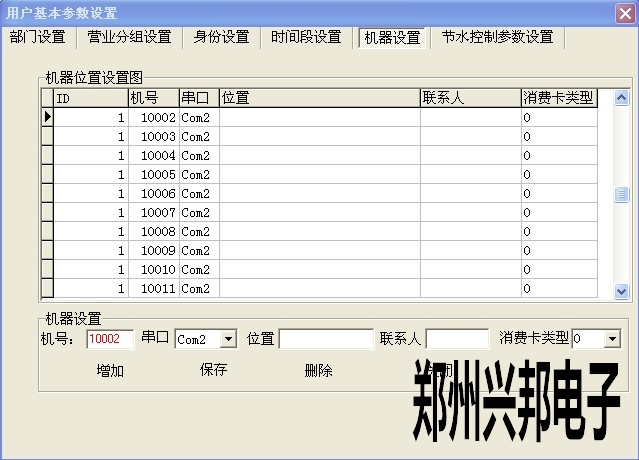This screenshot has width=639, height=460.
Task: Select the row selector for machine 10005
Action: pos(48,174)
